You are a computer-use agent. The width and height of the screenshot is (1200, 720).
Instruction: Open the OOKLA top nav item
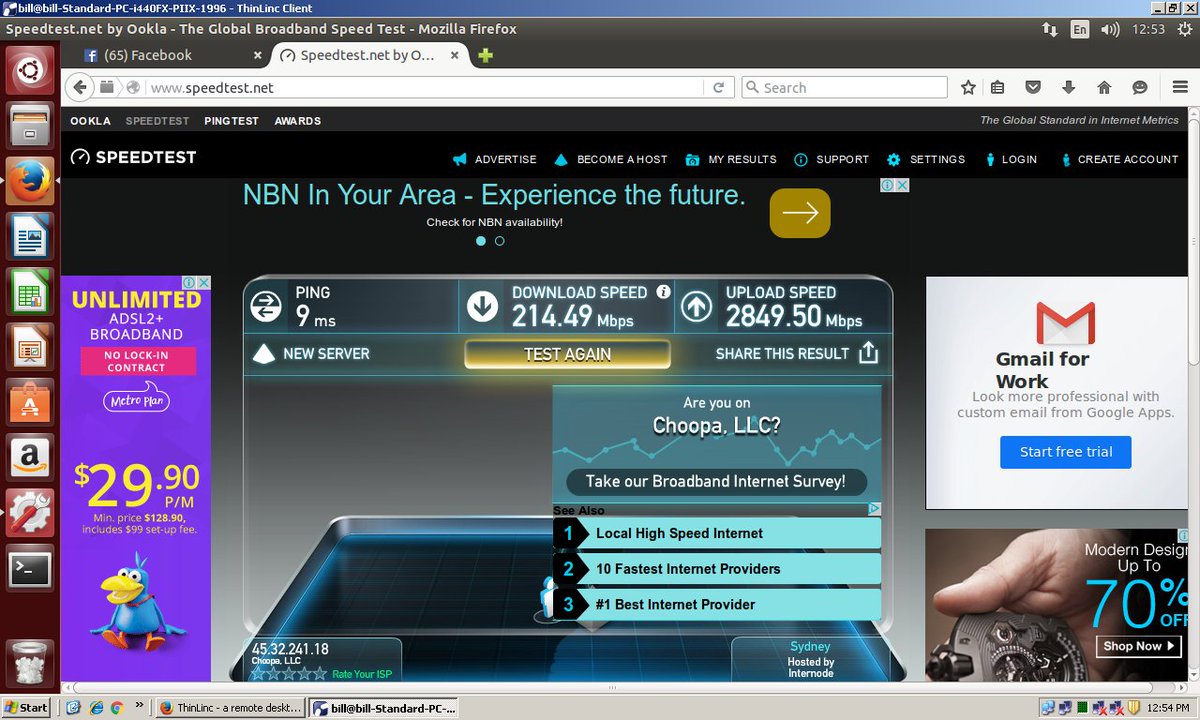(90, 121)
